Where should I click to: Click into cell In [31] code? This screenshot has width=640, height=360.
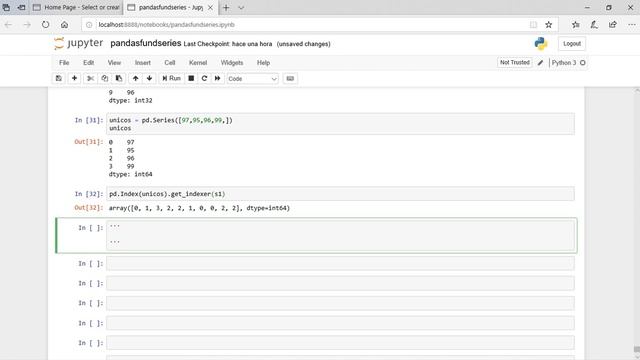[x=340, y=124]
